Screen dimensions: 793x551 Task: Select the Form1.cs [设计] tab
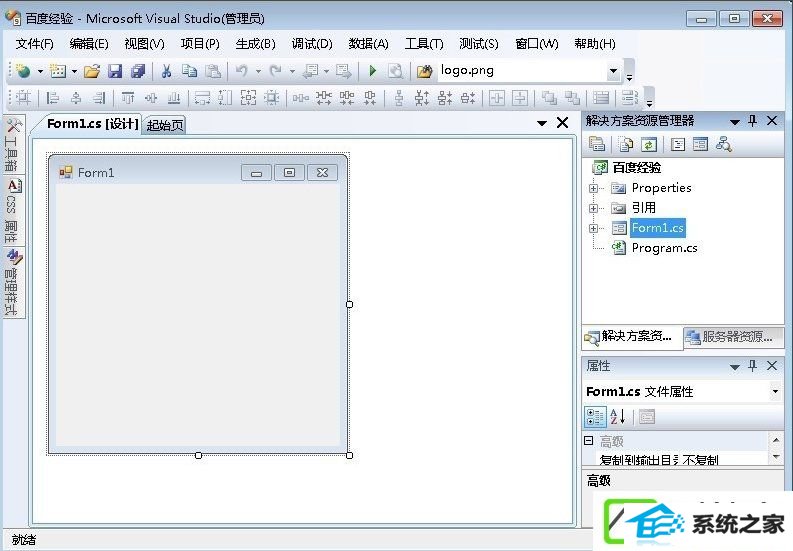click(x=92, y=124)
